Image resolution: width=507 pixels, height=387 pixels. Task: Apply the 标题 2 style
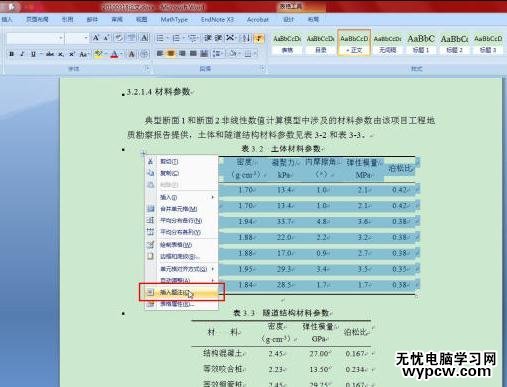tap(454, 43)
